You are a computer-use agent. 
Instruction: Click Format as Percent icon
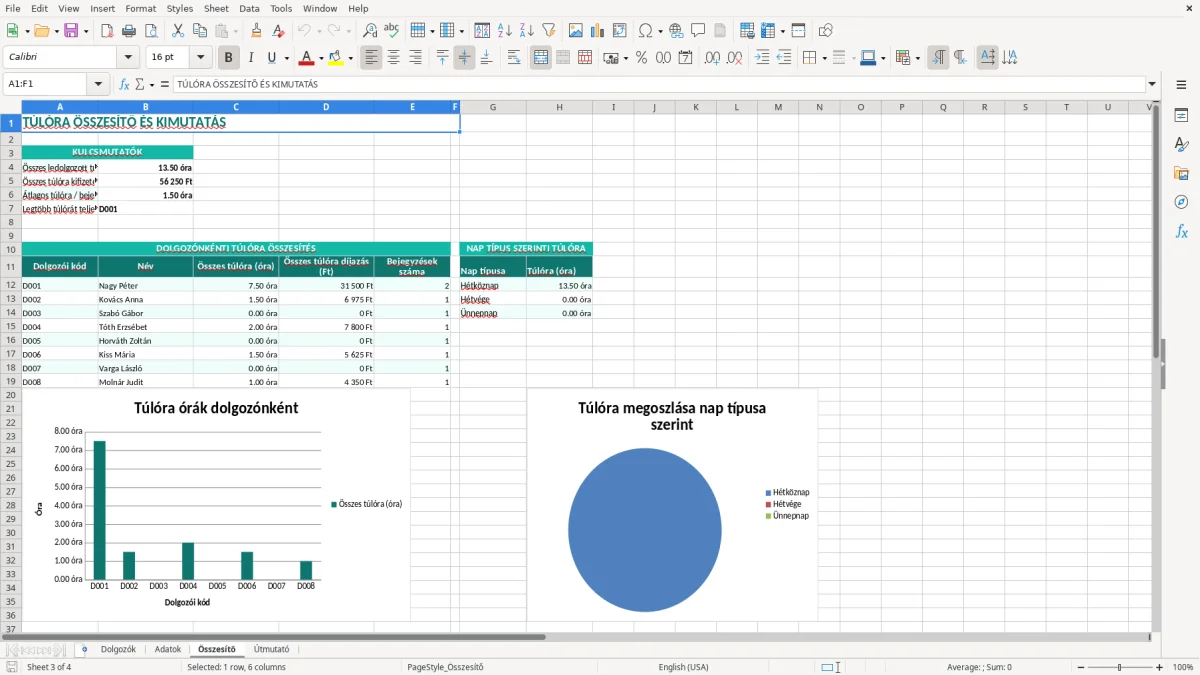[641, 58]
